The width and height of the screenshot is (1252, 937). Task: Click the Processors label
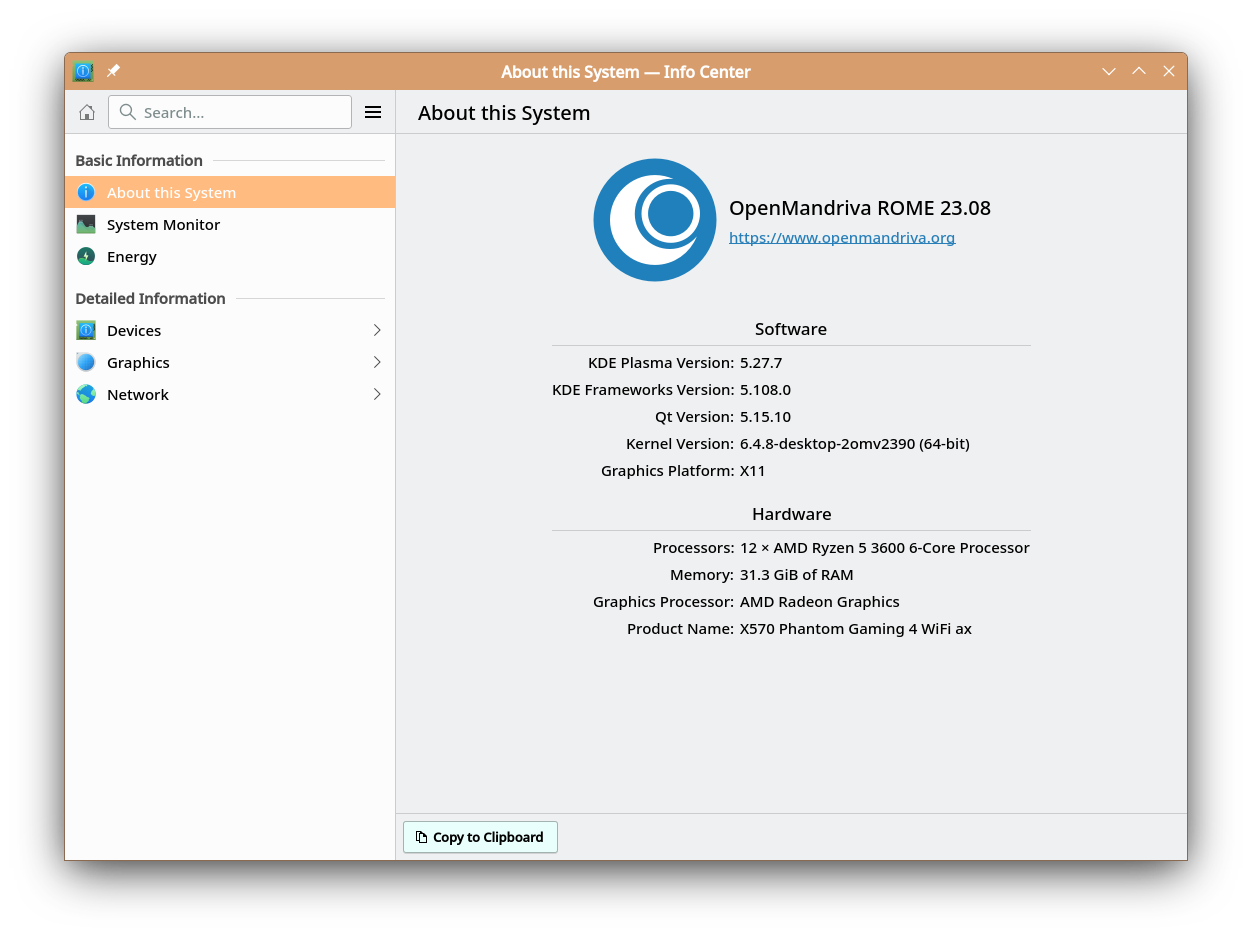(694, 547)
